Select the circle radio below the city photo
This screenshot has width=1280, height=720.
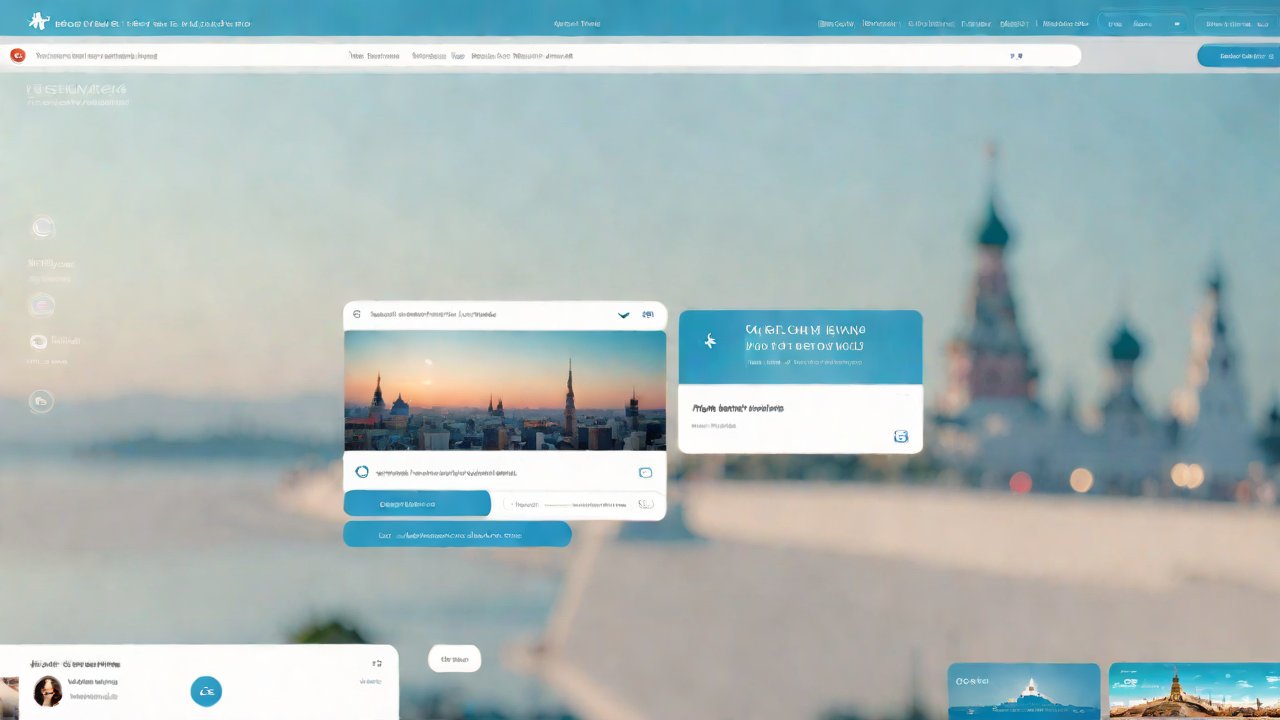click(x=362, y=472)
